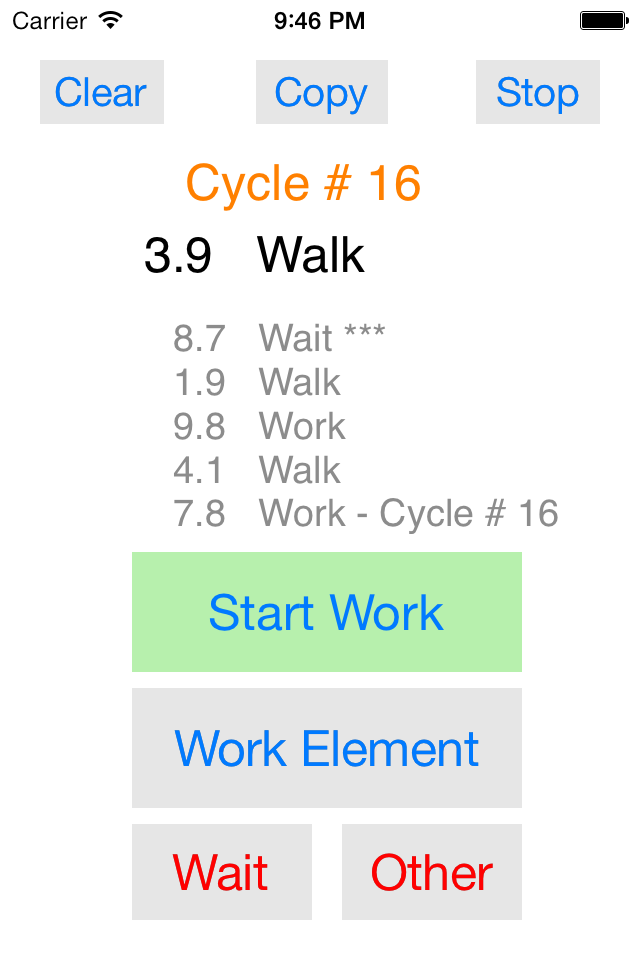
Task: Tap the red Wait button
Action: (221, 872)
